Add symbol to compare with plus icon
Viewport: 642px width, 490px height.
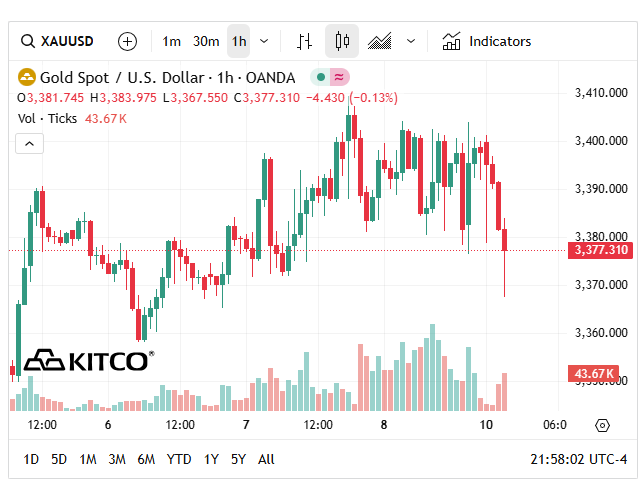127,41
